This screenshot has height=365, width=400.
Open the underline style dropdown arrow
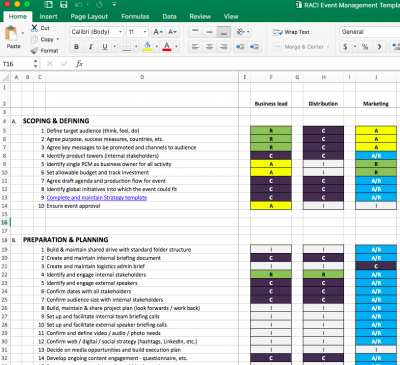point(115,47)
